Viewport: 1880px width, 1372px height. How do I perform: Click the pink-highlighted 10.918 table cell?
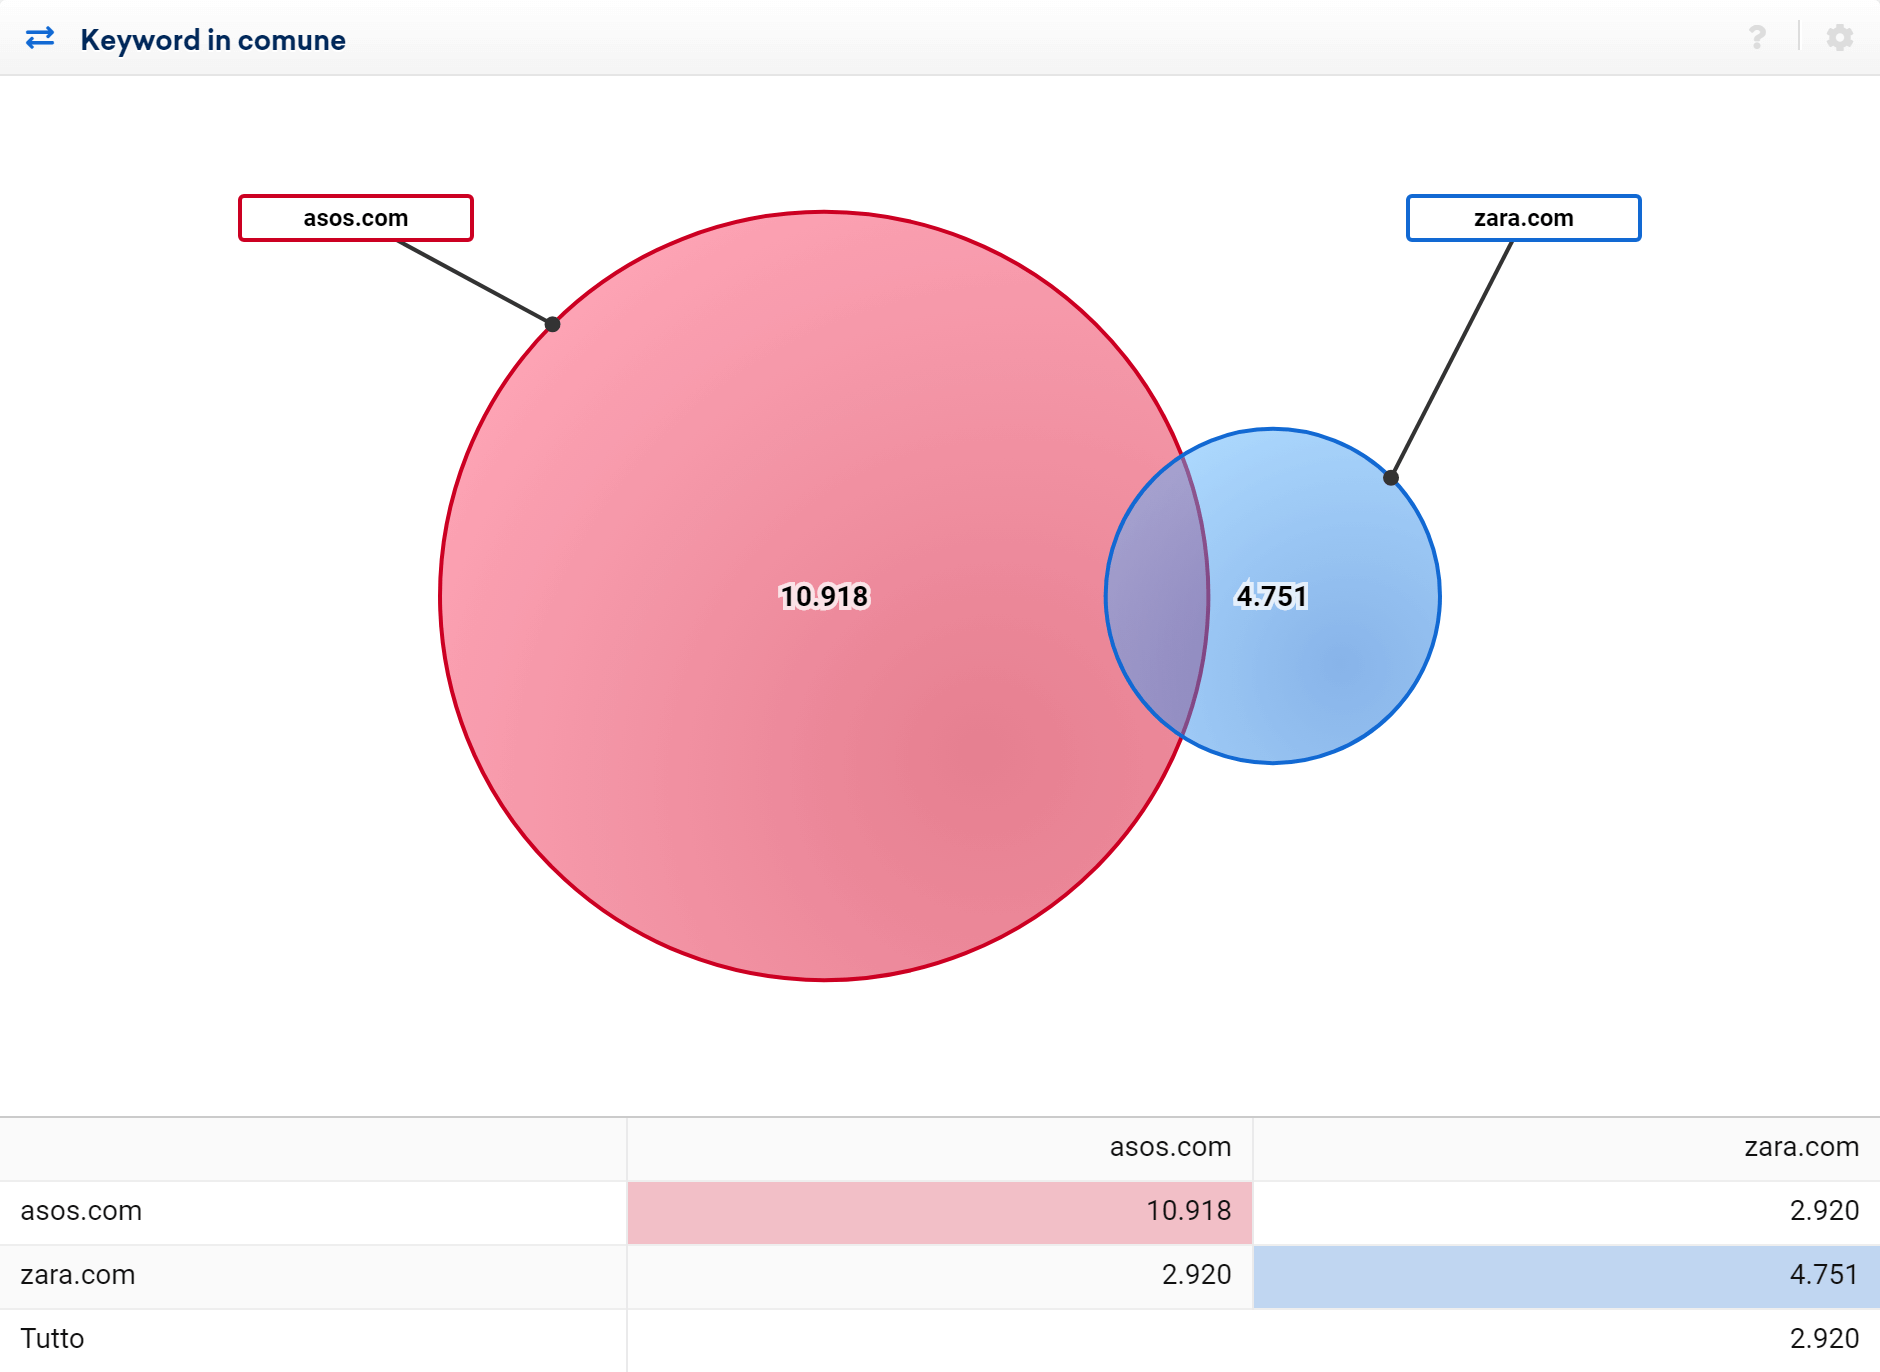coord(940,1212)
